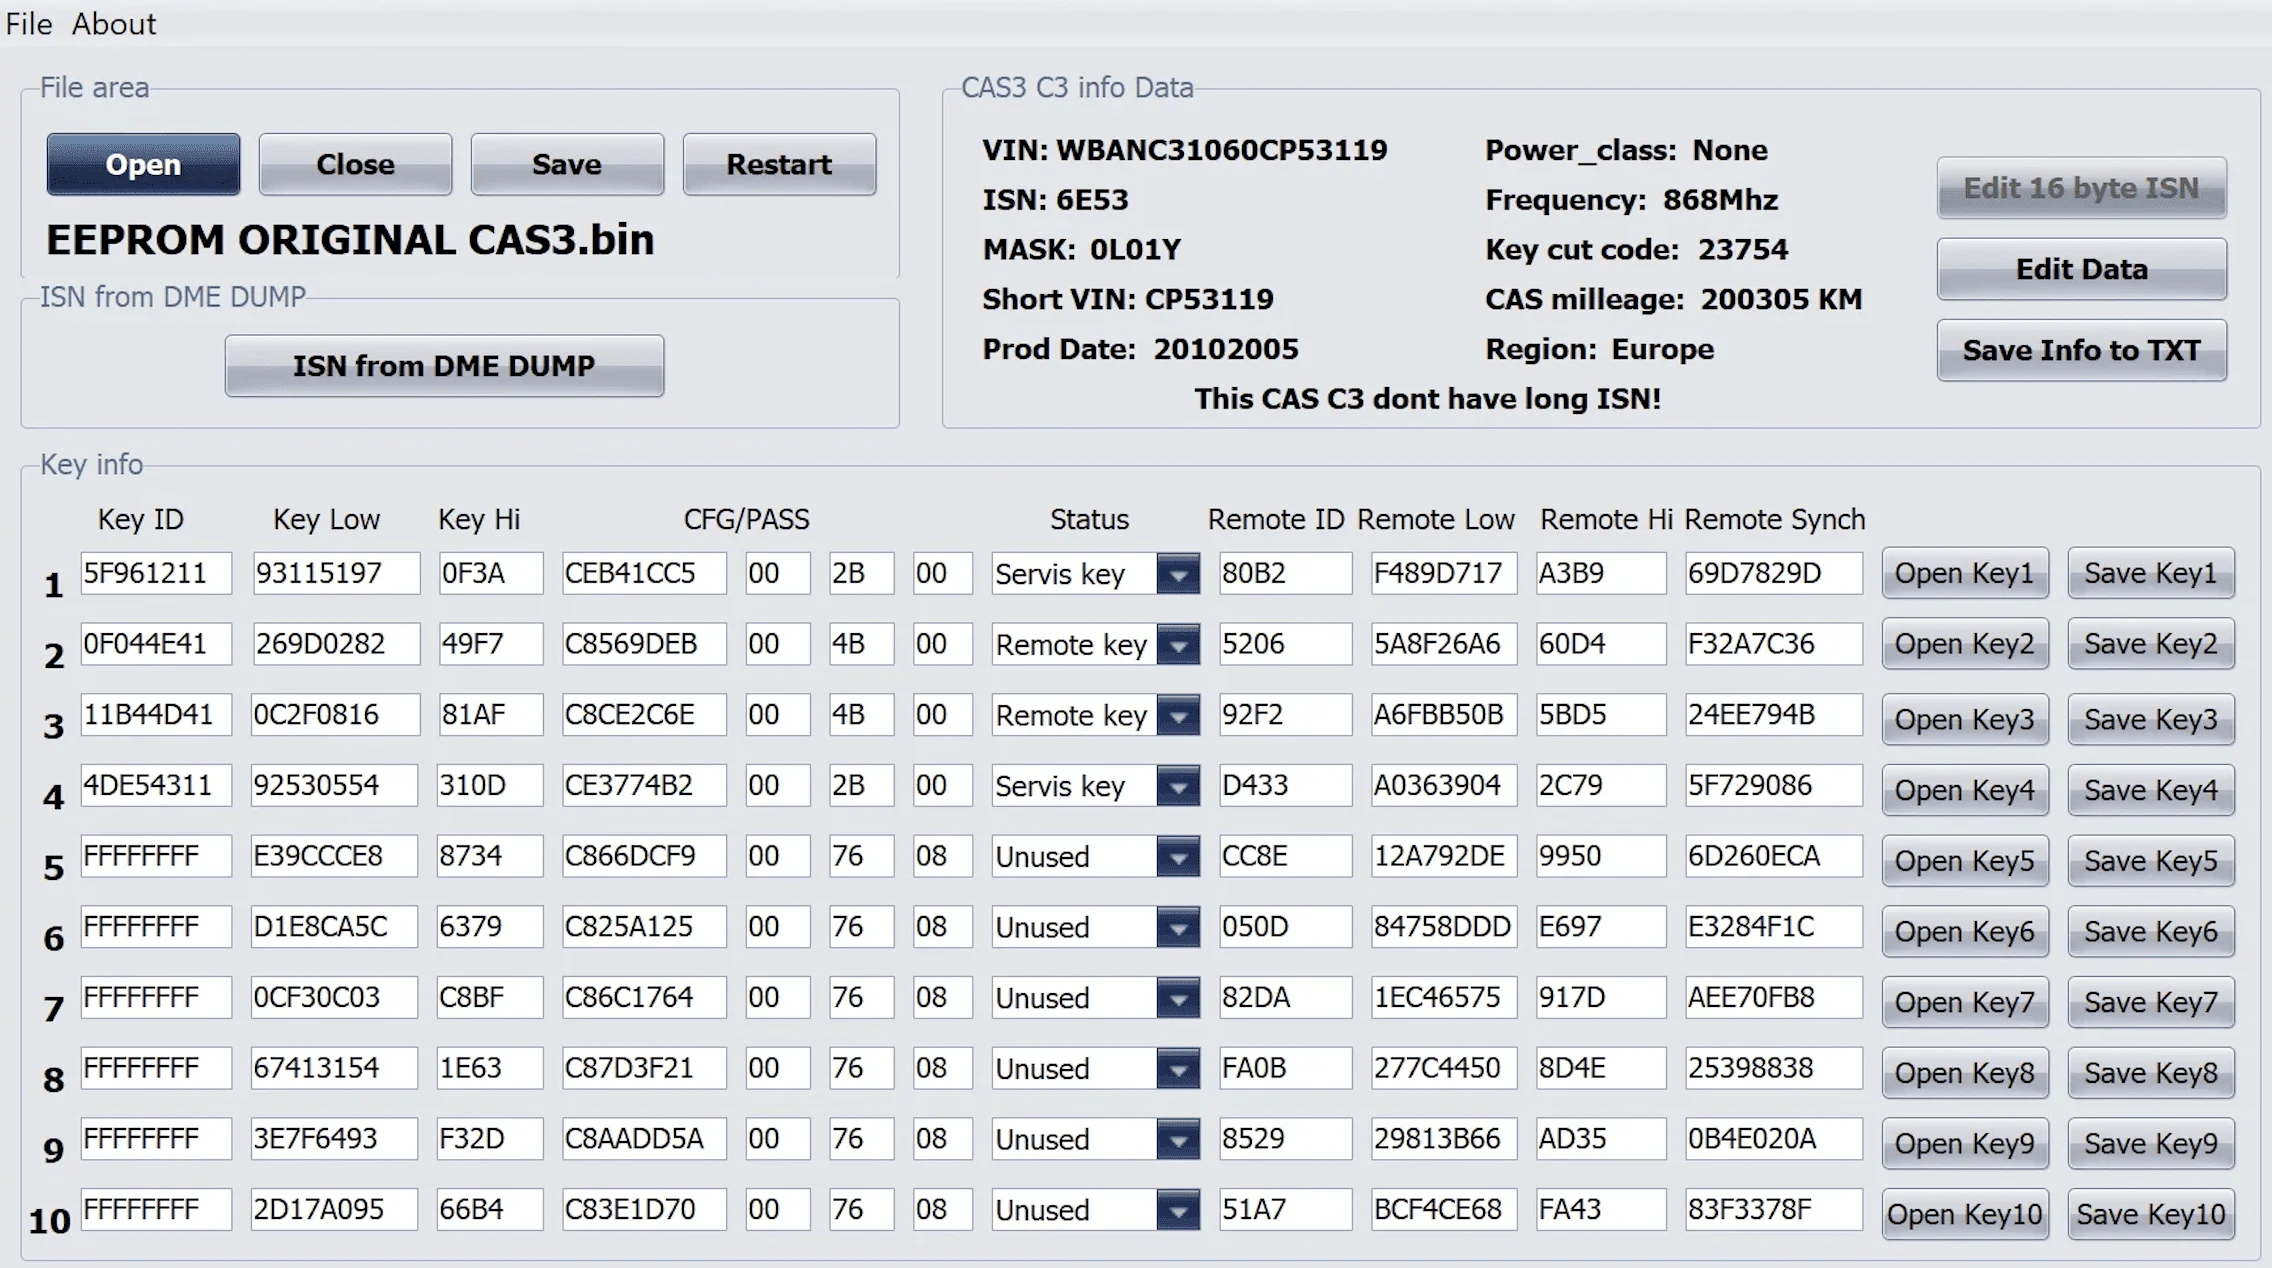The height and width of the screenshot is (1268, 2272).
Task: Click Save Key8 button
Action: (2151, 1073)
